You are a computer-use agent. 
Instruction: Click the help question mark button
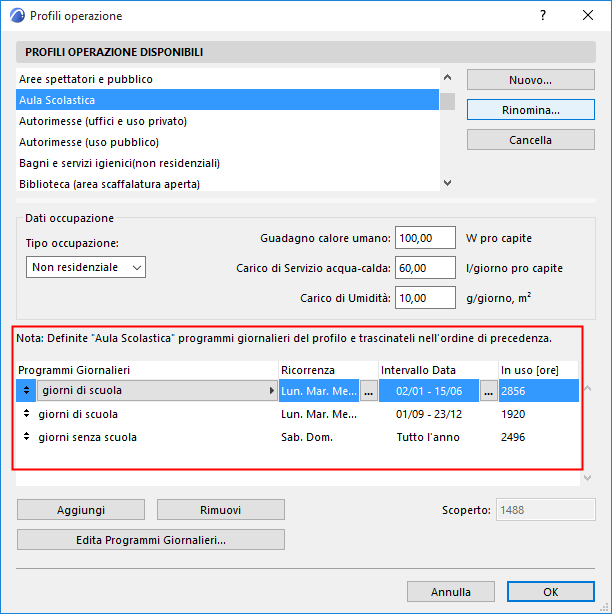pos(543,16)
